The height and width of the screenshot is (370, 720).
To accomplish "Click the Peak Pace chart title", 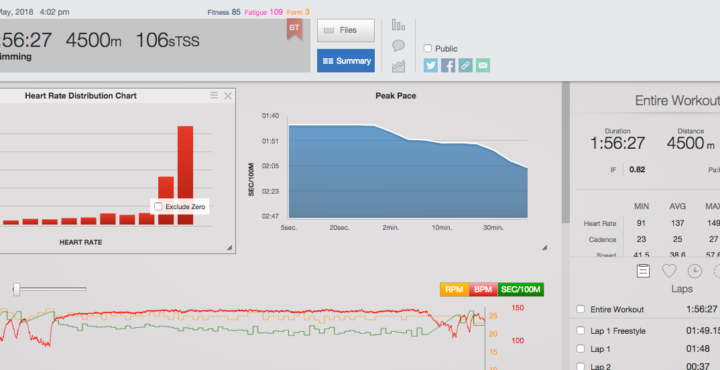I will point(396,95).
